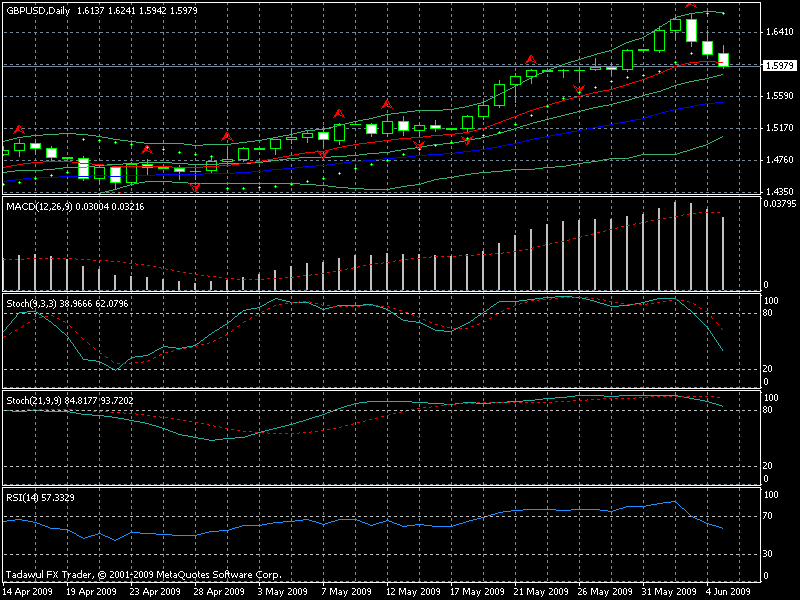
Task: Click the 7 May 2009 date label
Action: pos(346,592)
